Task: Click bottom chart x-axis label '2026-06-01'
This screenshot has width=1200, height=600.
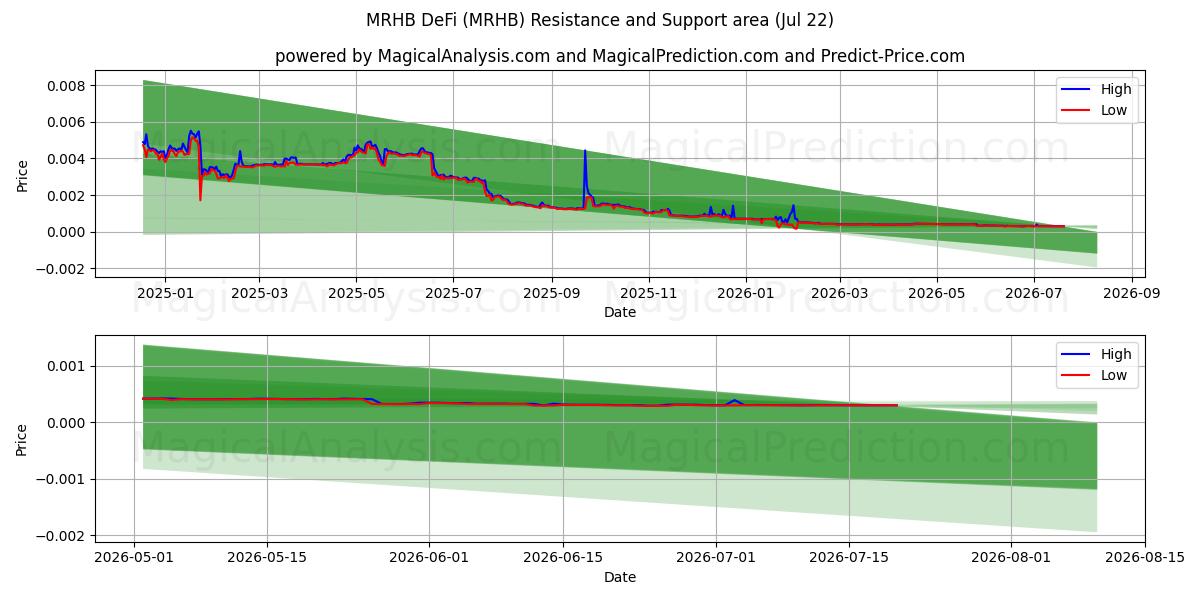Action: click(x=429, y=559)
